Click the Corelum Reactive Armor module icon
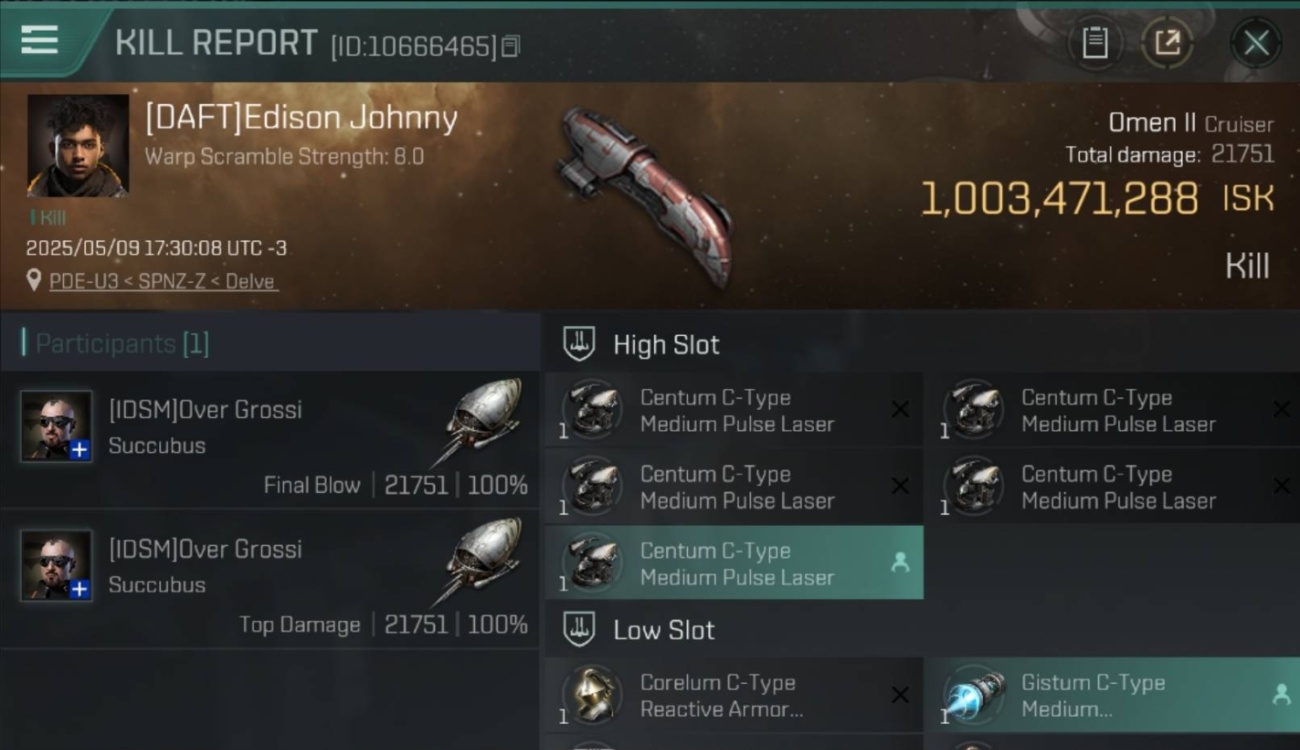This screenshot has width=1300, height=750. [592, 695]
